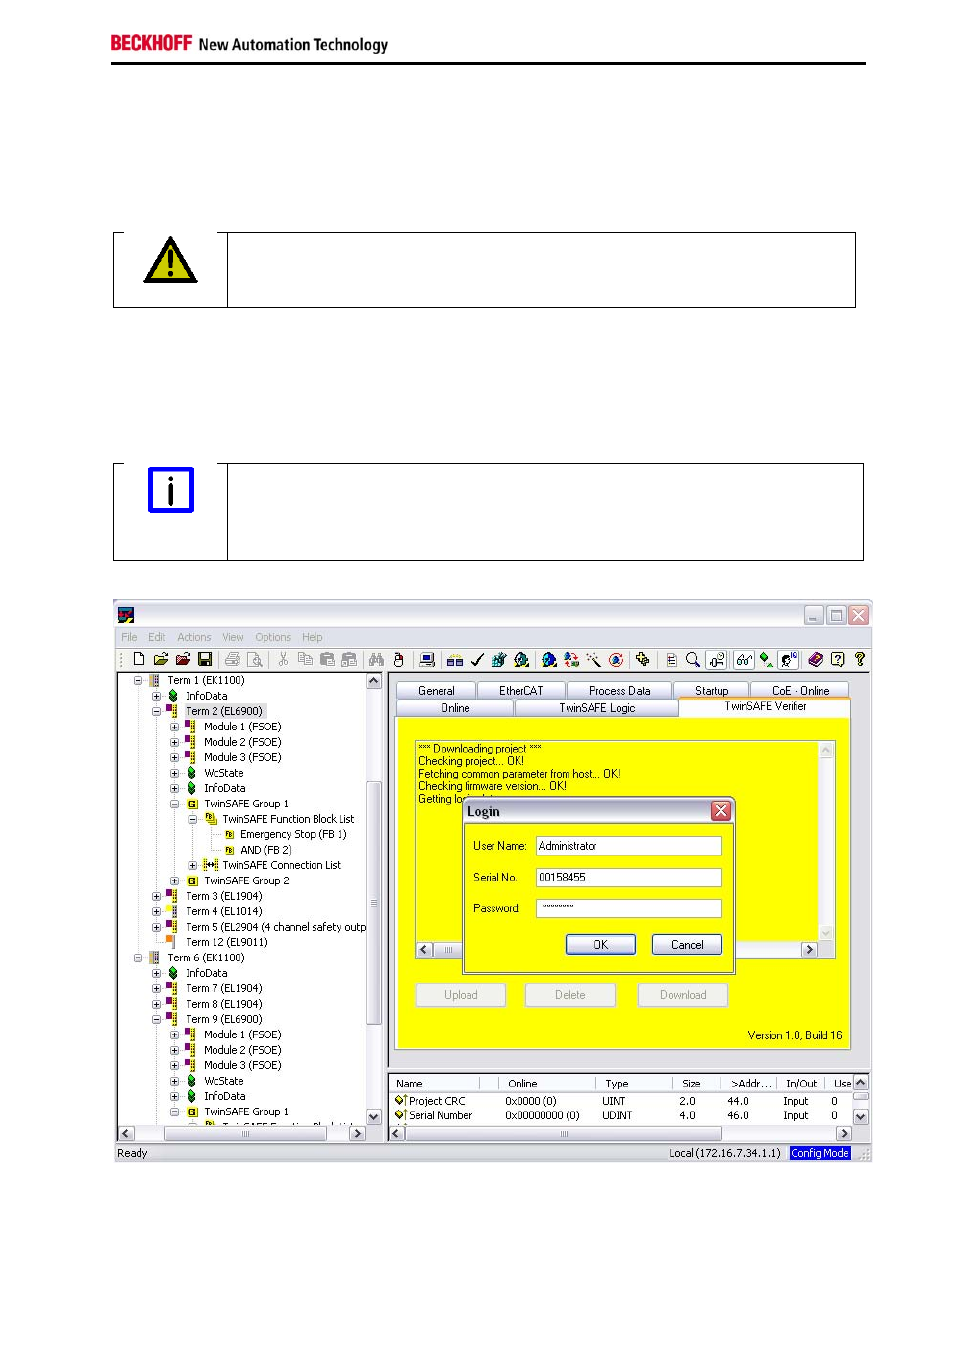Select Term 7 (EL1904) tree item

tap(224, 988)
